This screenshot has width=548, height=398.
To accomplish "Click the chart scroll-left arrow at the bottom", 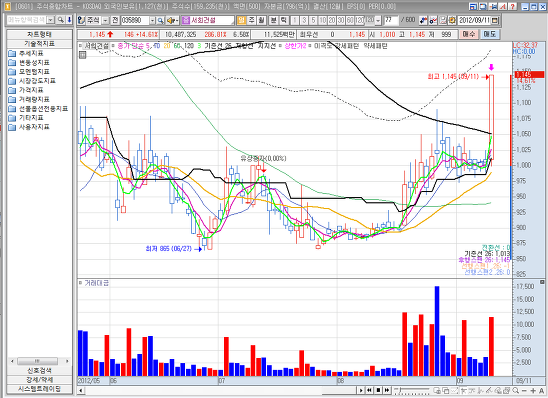I will pos(81,390).
